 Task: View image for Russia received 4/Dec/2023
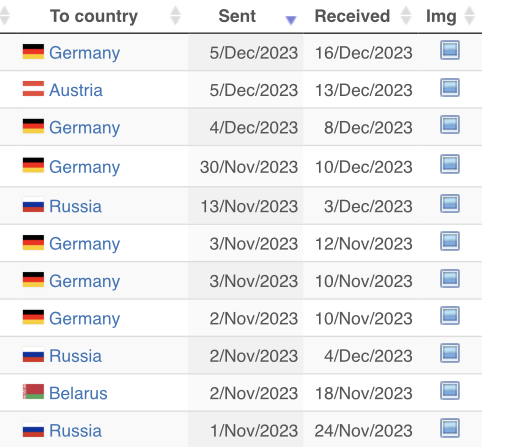click(x=450, y=353)
